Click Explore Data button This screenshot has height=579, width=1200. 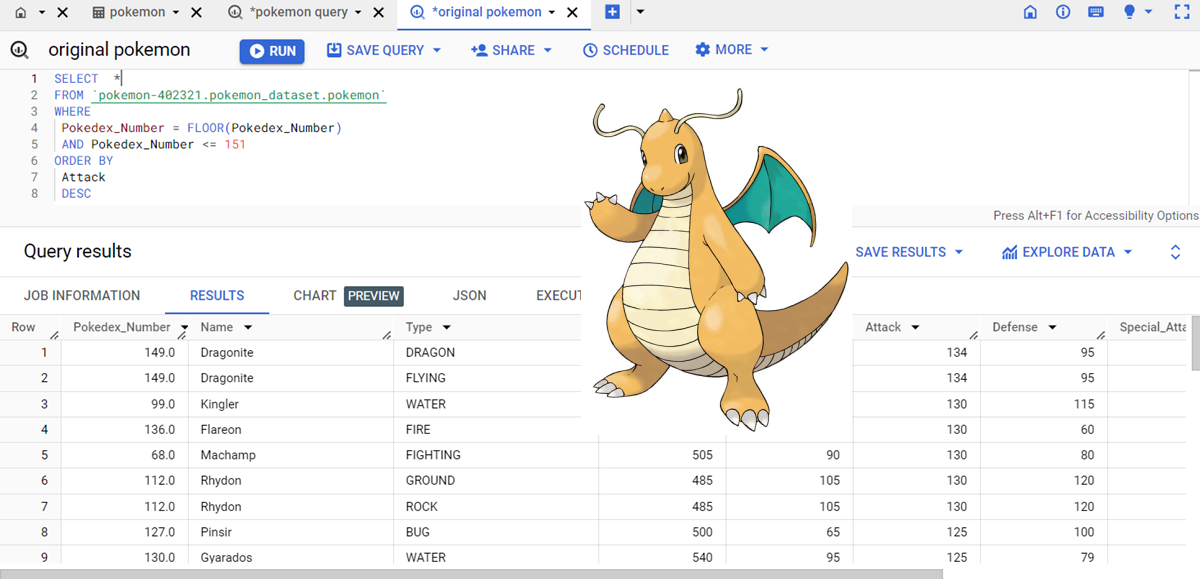pos(1058,252)
